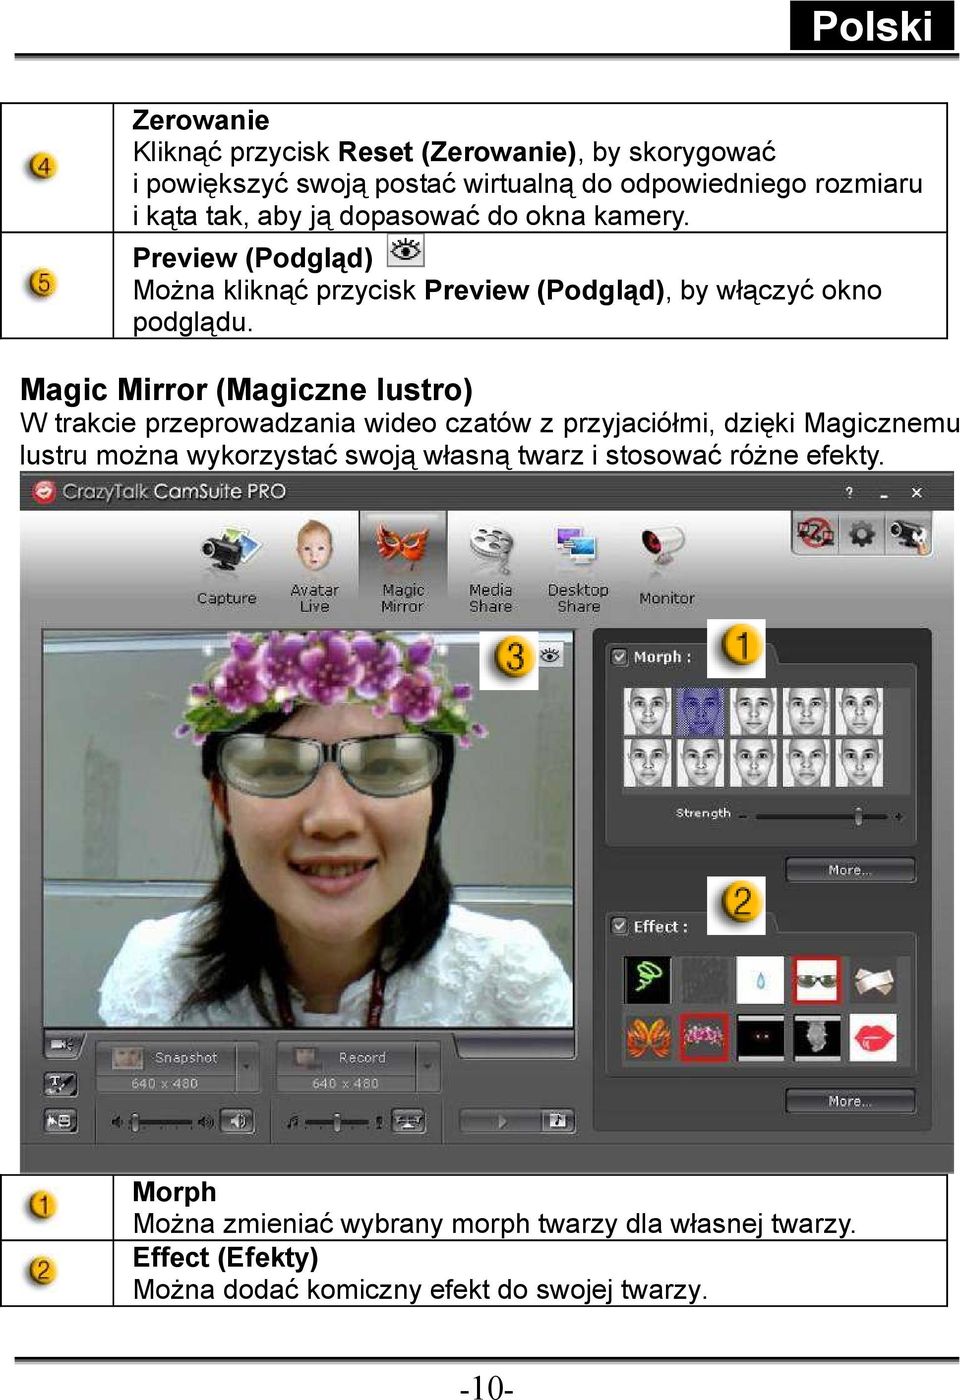Screen dimensions: 960x1400
Task: Apply the smoke effect
Action: [x=816, y=1037]
